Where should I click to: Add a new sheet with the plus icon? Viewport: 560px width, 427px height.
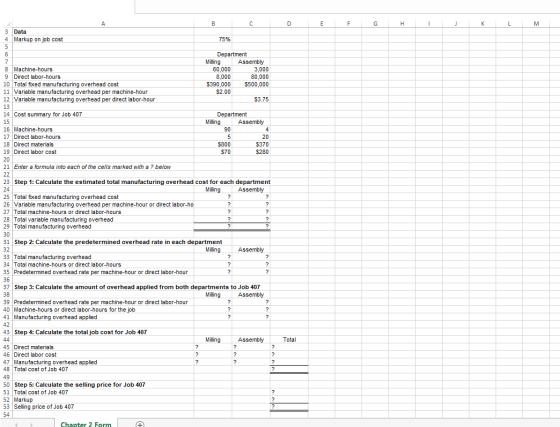[140, 424]
